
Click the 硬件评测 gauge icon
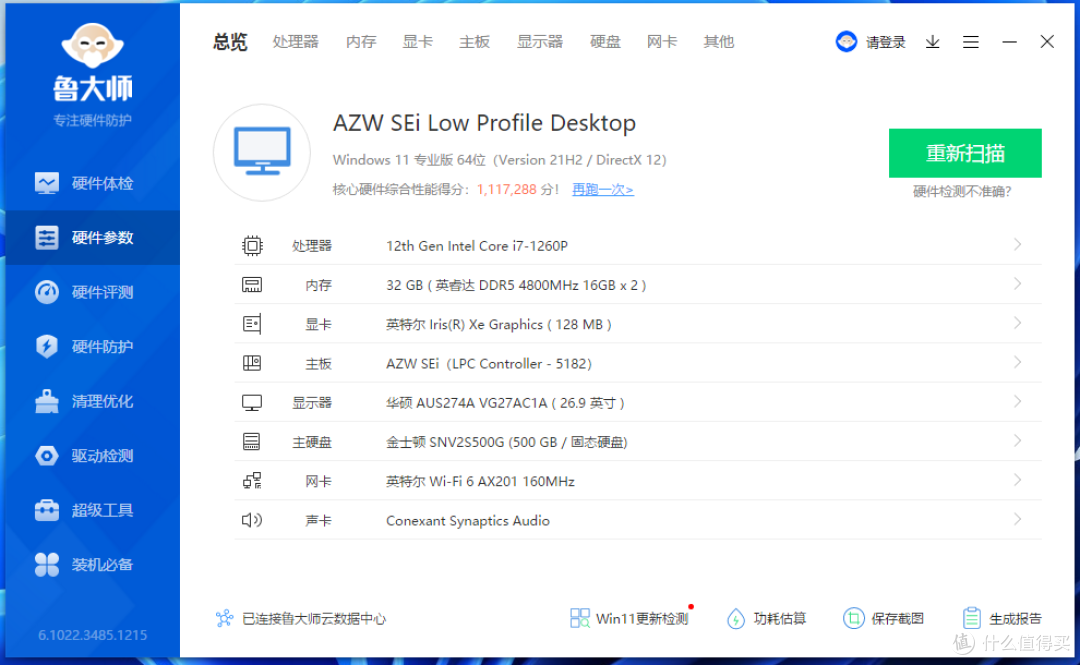coord(47,292)
